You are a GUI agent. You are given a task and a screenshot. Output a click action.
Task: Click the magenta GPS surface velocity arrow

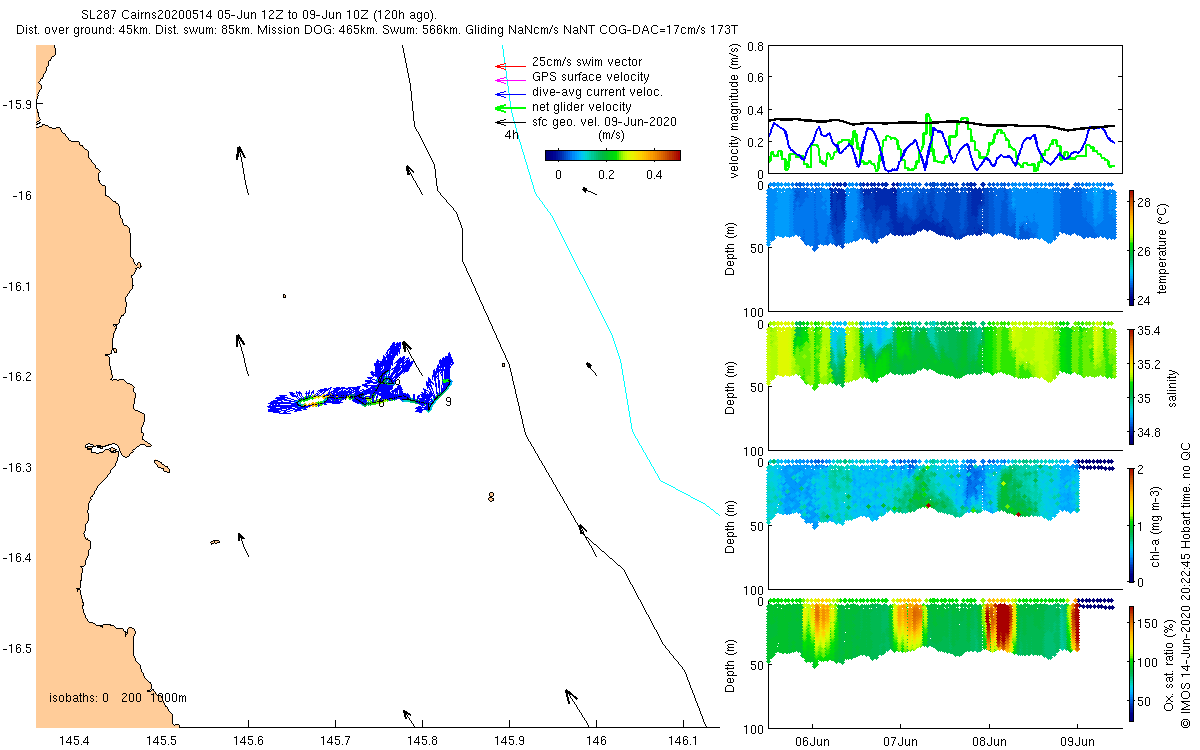[510, 79]
